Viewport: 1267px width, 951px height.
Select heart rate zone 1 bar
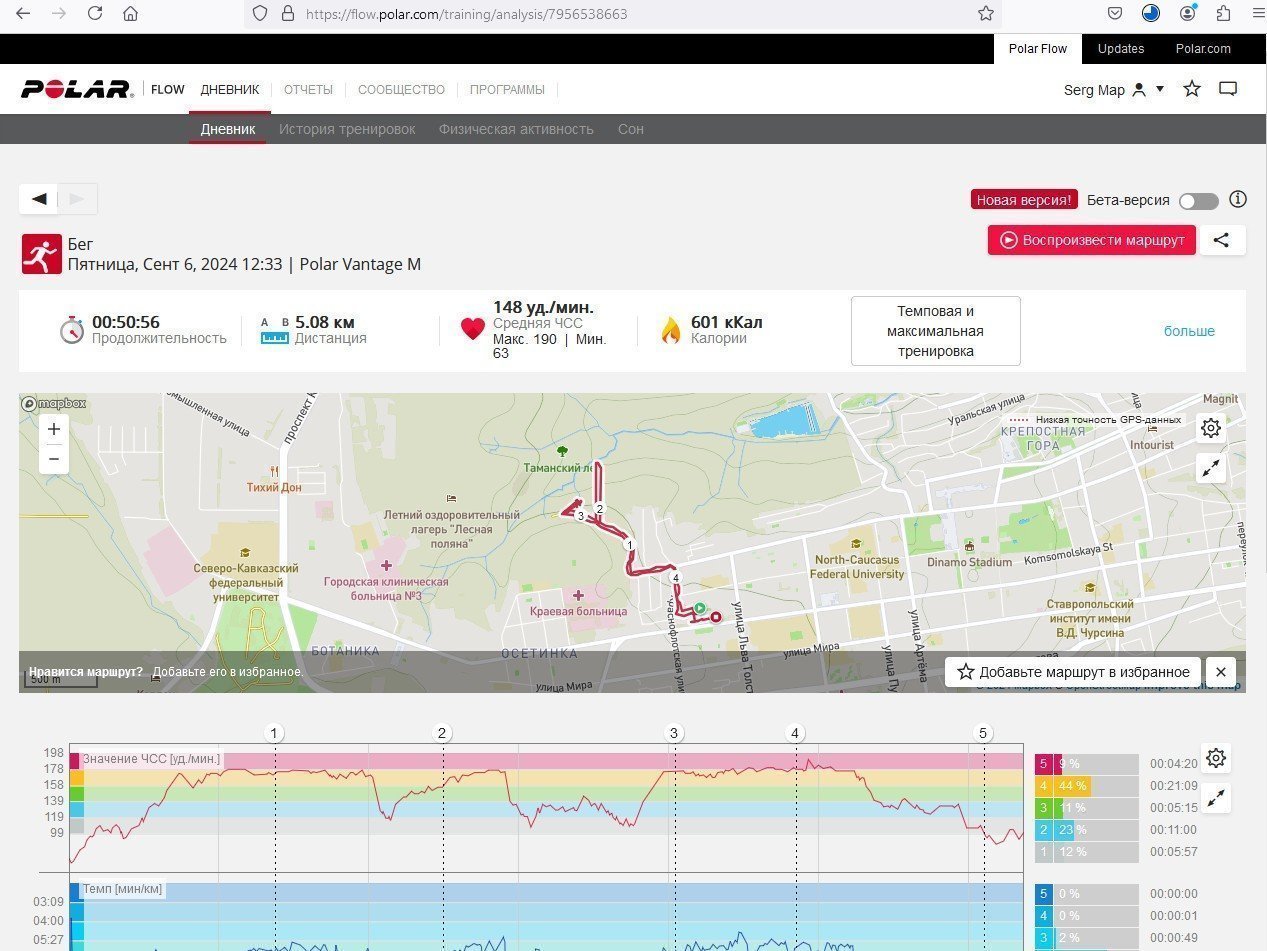point(1086,852)
